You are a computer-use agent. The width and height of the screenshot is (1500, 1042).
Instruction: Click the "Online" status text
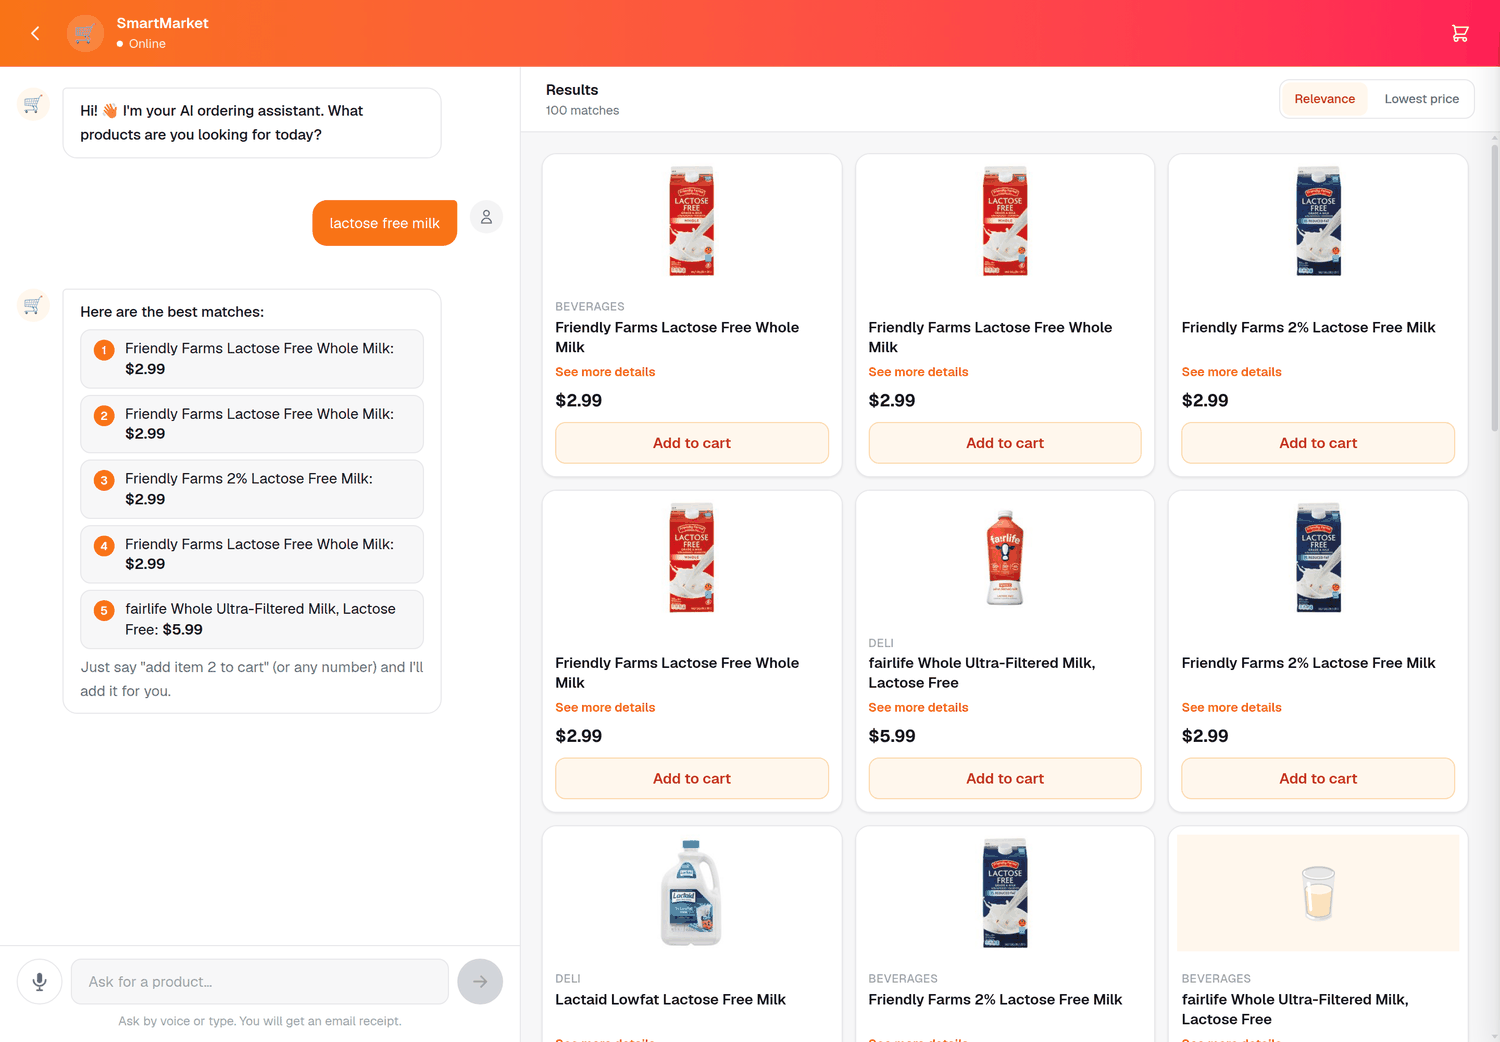[147, 44]
